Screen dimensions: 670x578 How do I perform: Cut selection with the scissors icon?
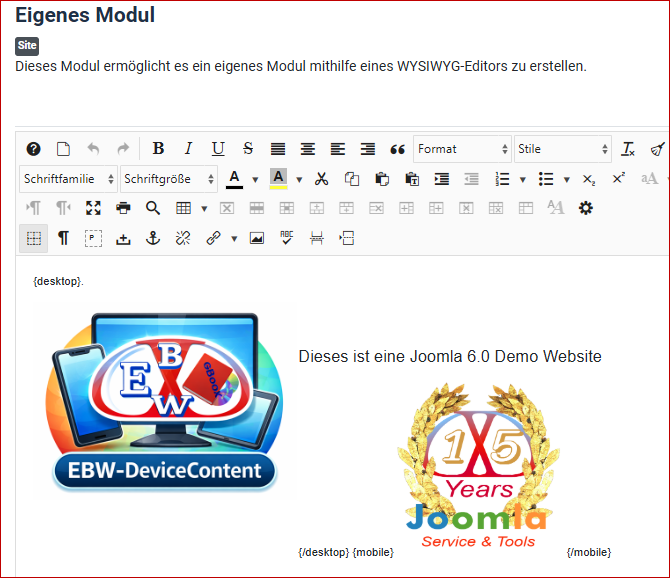pos(321,179)
